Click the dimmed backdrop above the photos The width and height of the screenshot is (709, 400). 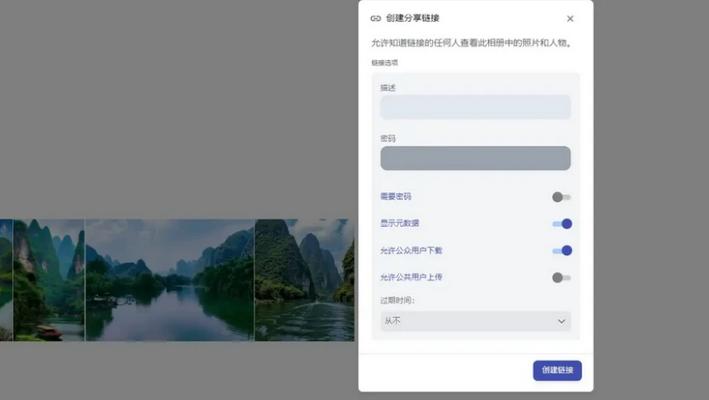pyautogui.click(x=180, y=100)
